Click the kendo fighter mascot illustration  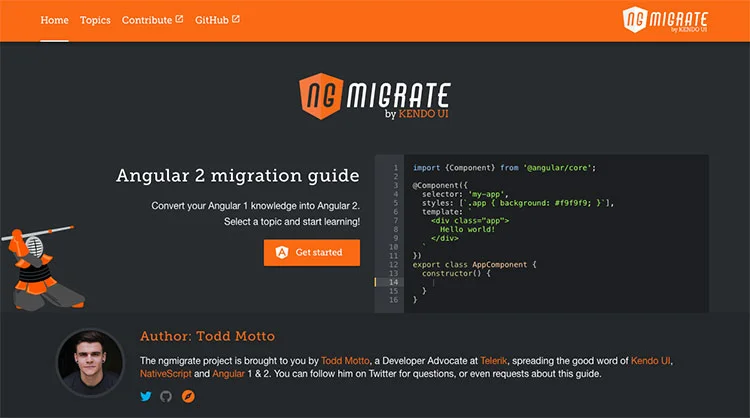click(x=42, y=268)
